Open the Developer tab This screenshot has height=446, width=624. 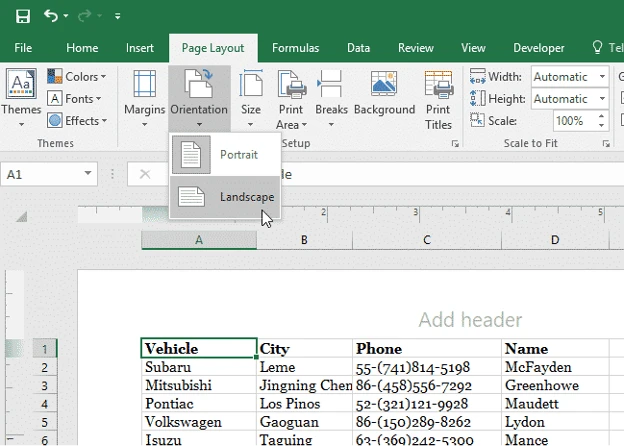click(x=538, y=48)
